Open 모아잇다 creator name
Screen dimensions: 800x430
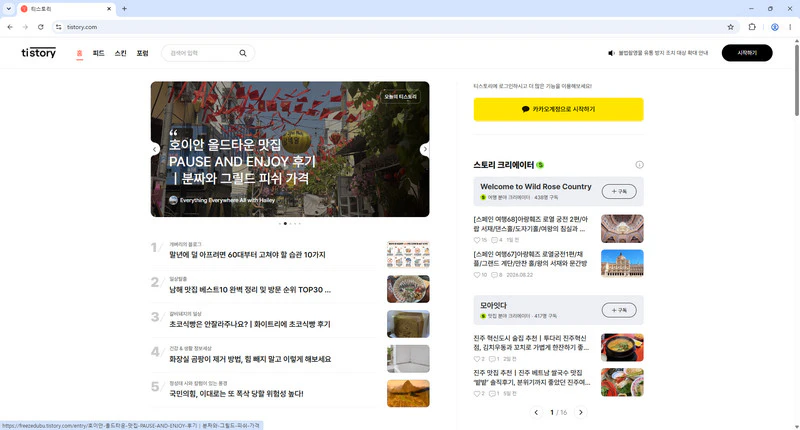point(493,306)
